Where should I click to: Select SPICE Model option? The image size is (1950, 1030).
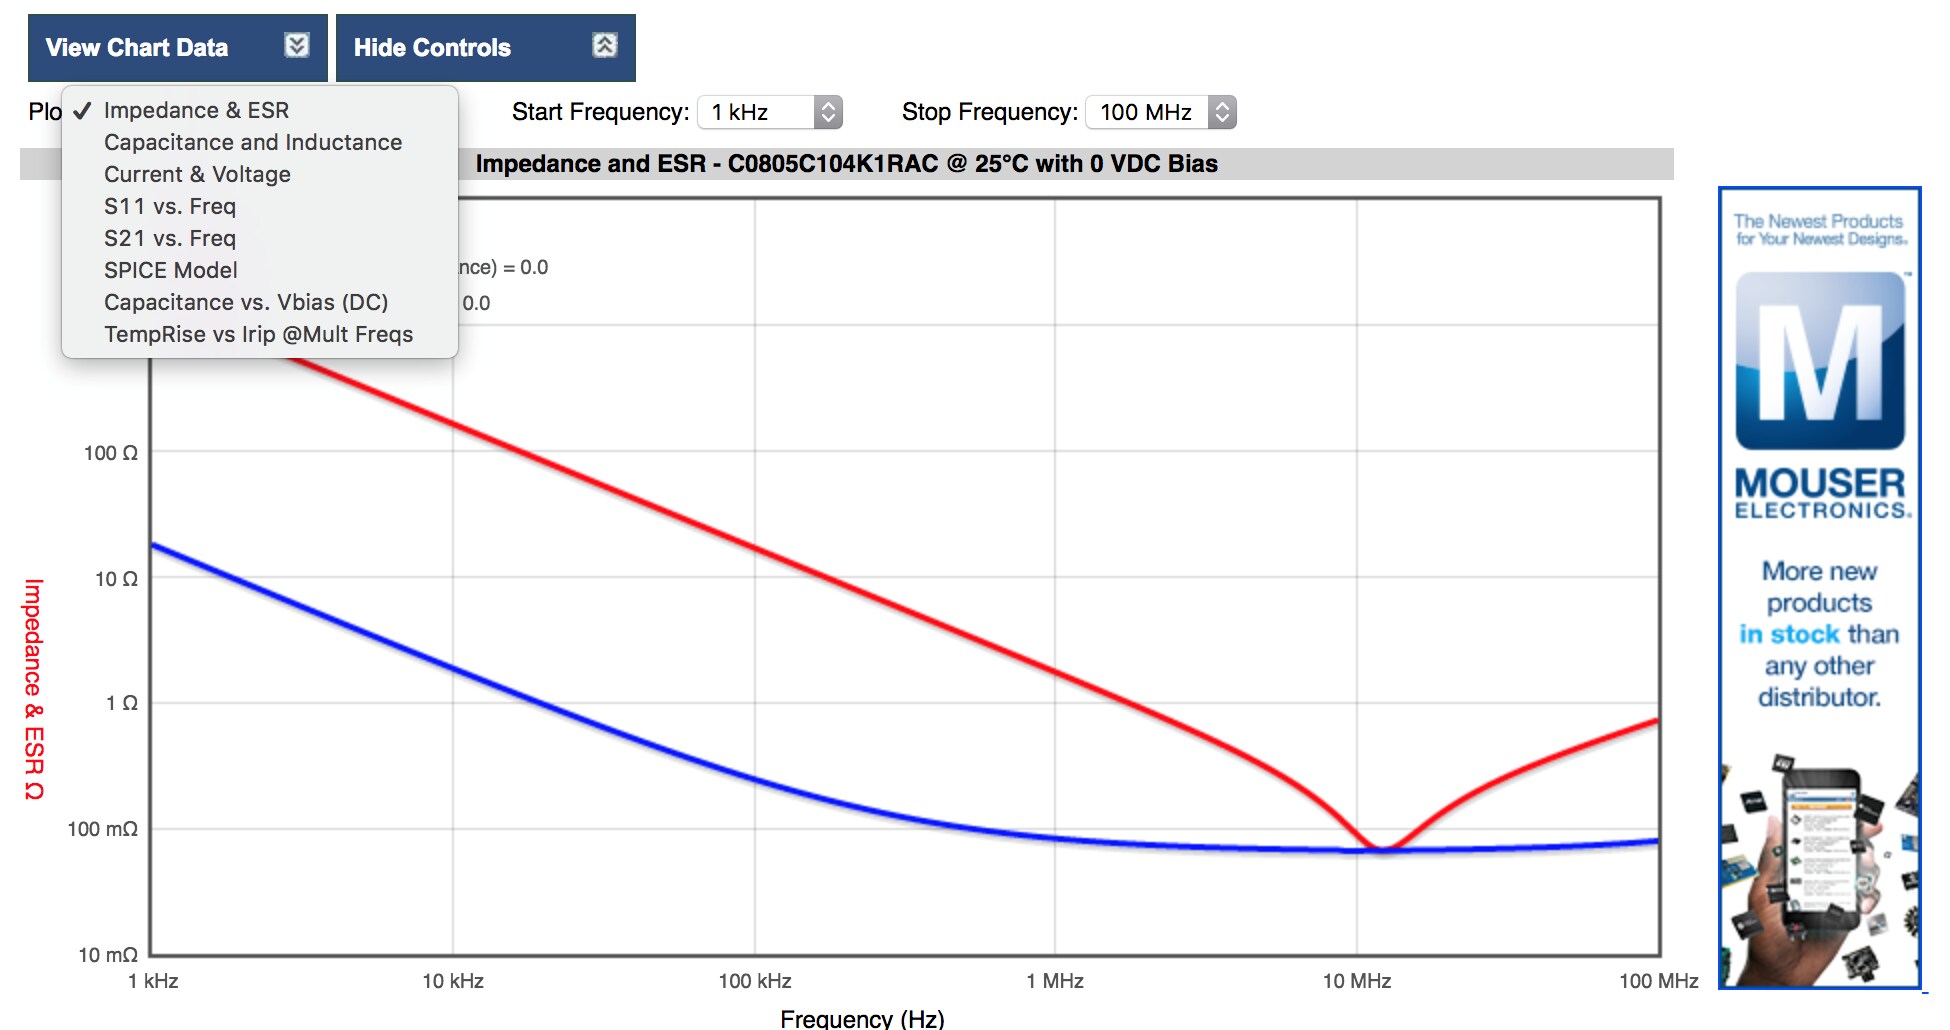[x=171, y=270]
